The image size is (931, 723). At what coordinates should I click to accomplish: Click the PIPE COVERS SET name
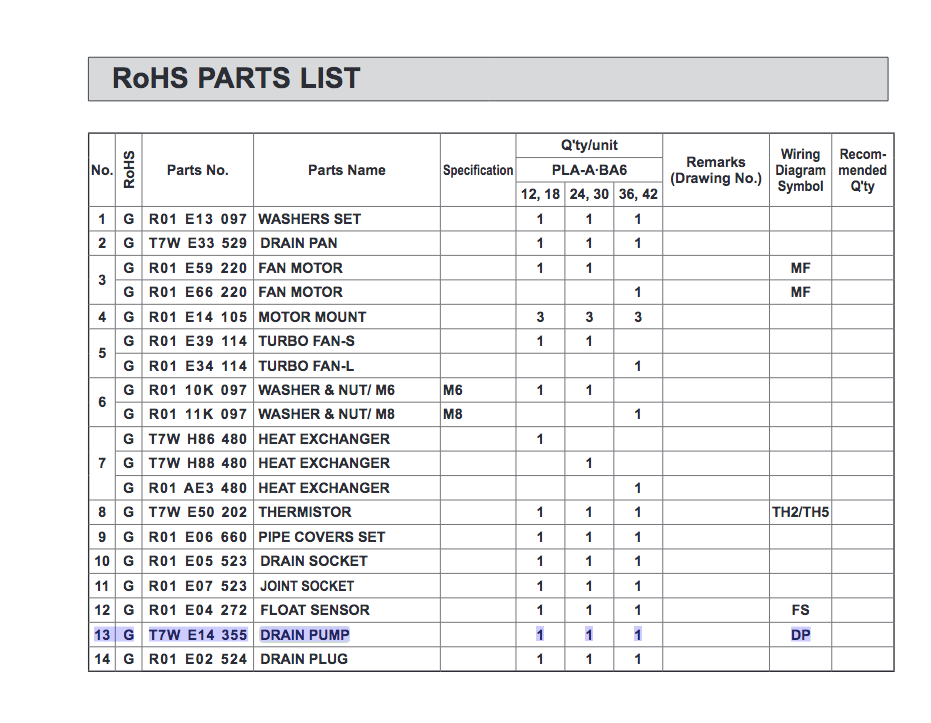(321, 537)
